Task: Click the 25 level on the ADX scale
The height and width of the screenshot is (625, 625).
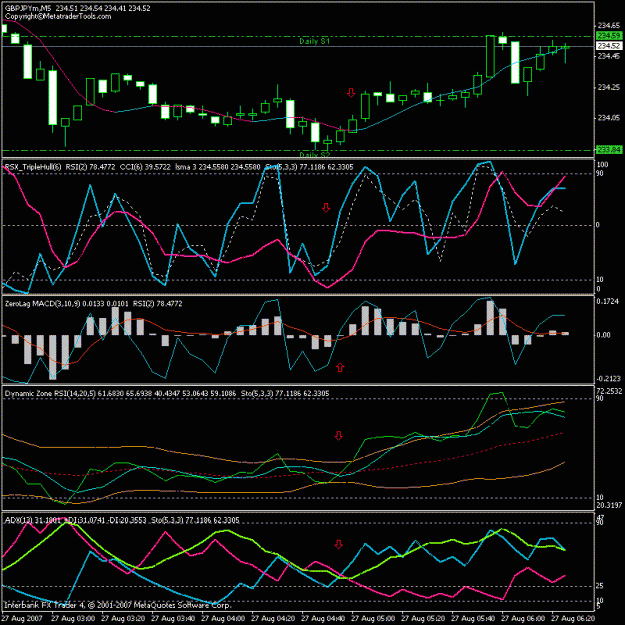Action: coord(600,586)
